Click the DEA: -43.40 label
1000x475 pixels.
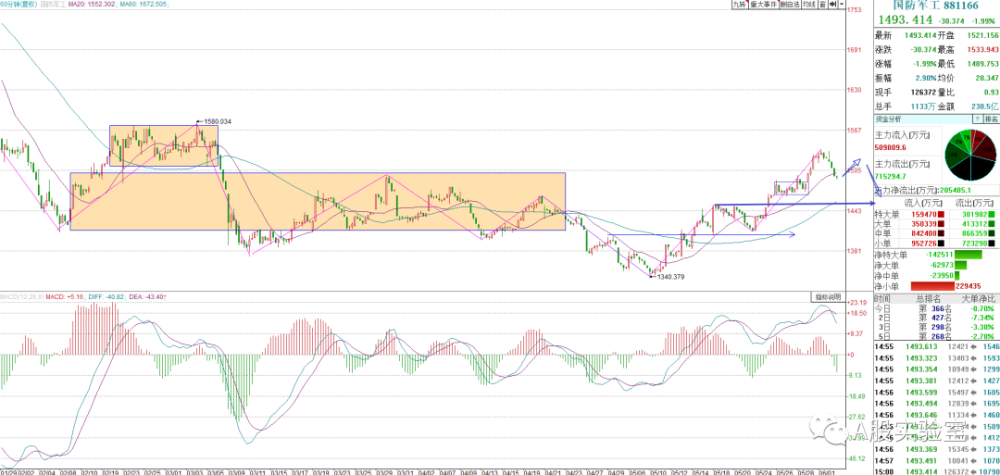point(146,297)
